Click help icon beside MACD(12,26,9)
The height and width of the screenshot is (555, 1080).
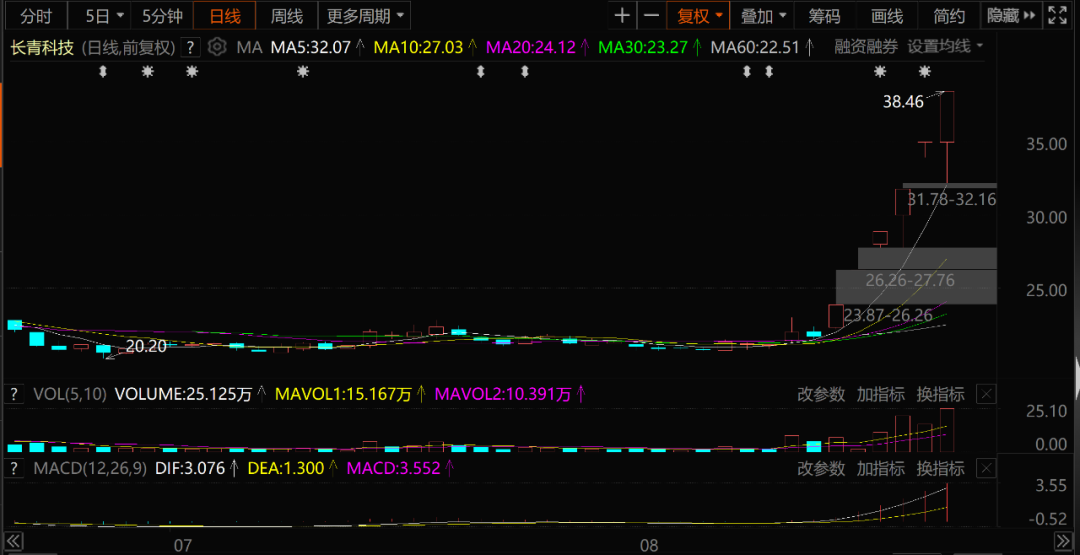[14, 469]
